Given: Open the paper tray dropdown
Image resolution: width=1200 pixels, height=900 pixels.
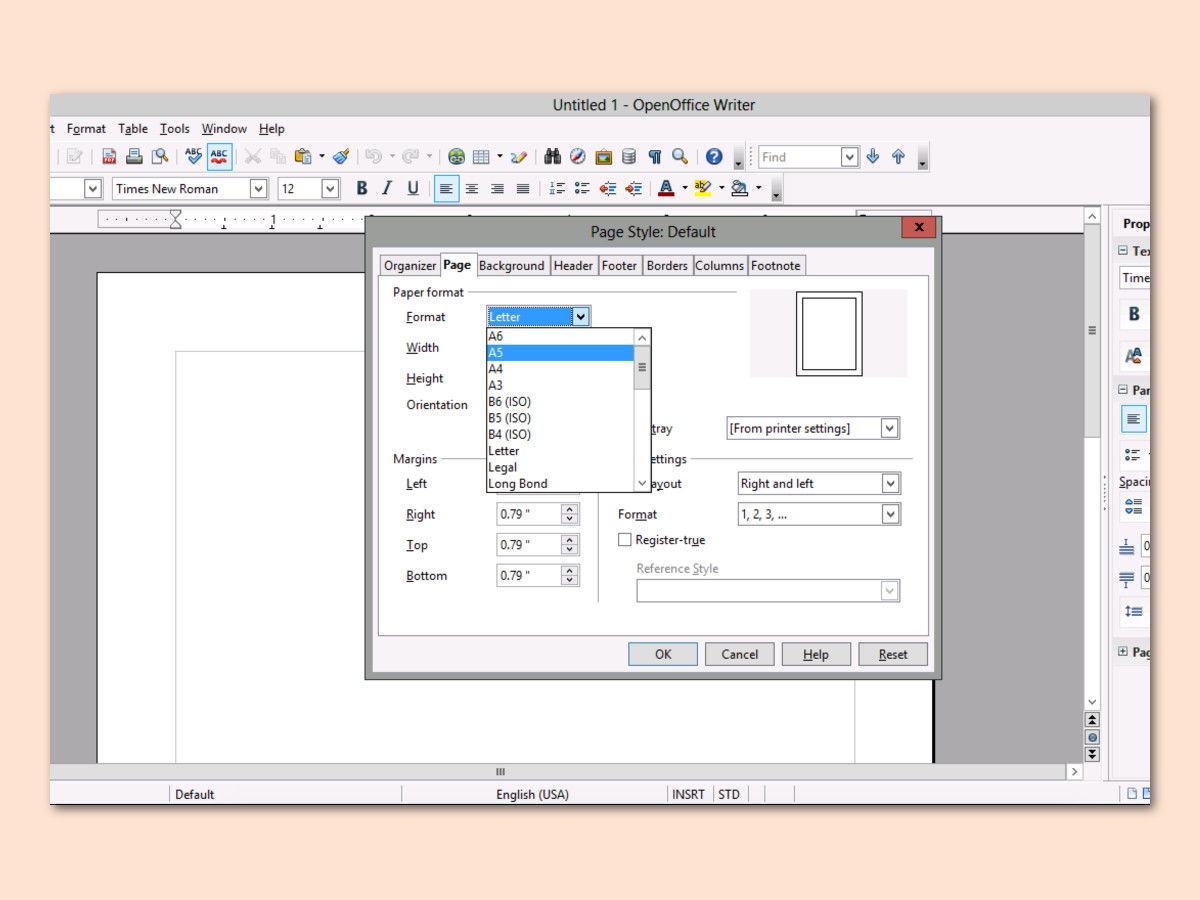Looking at the screenshot, I should click(x=813, y=428).
